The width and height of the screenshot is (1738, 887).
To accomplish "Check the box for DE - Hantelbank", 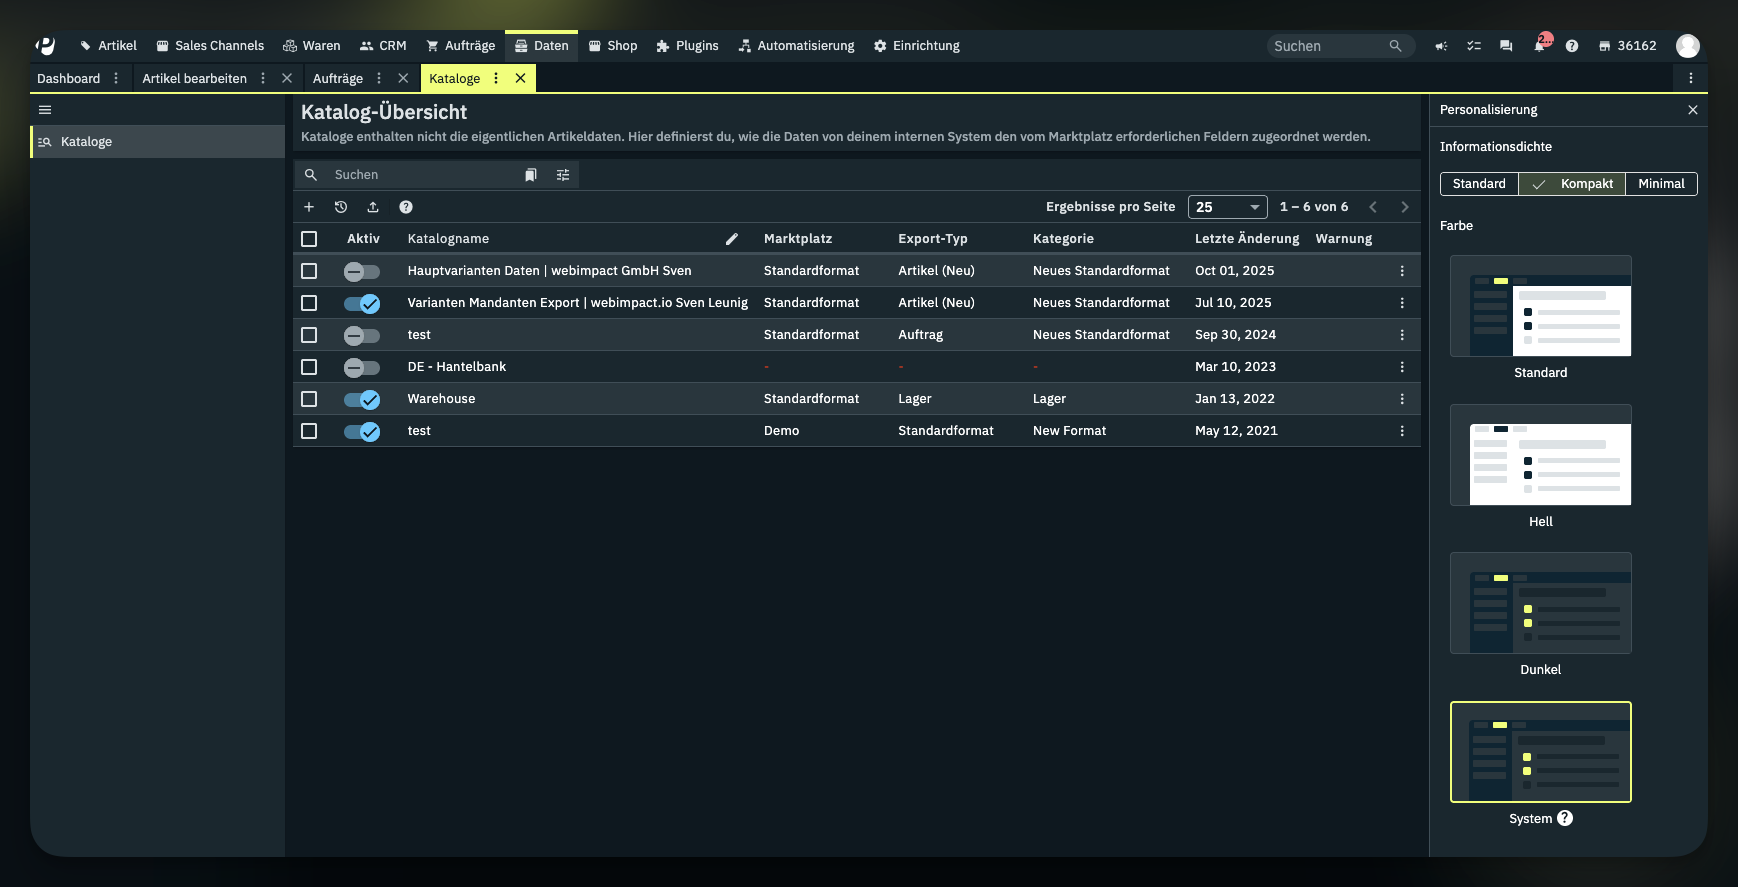I will (x=309, y=367).
